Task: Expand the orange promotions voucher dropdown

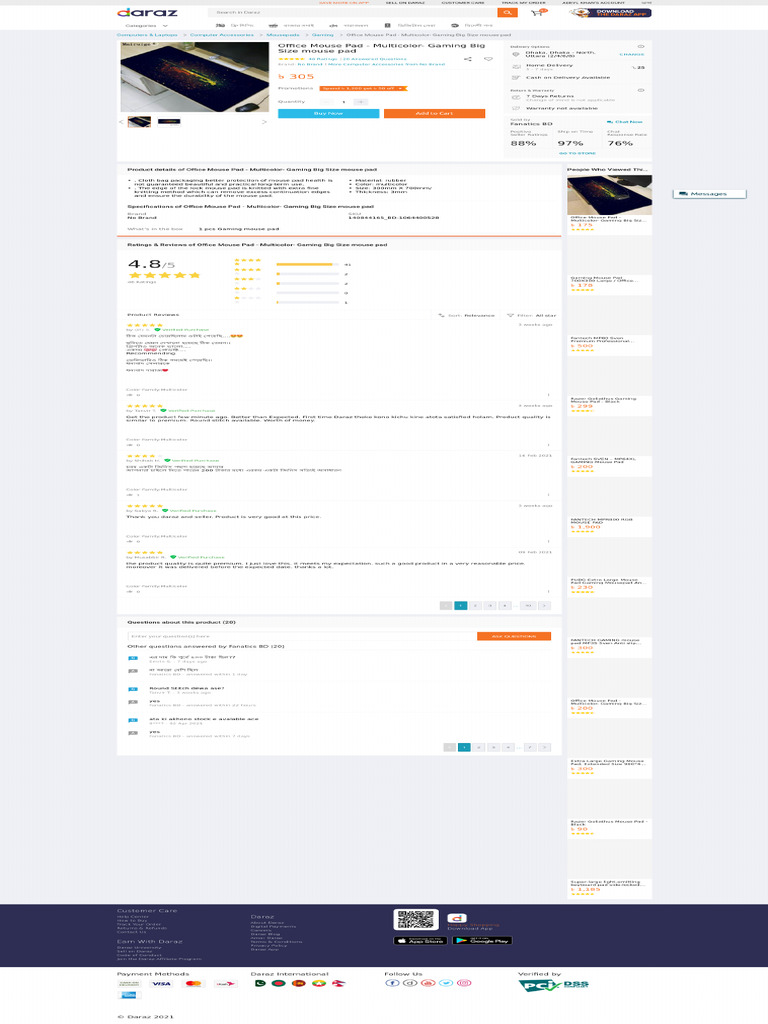Action: pos(363,88)
